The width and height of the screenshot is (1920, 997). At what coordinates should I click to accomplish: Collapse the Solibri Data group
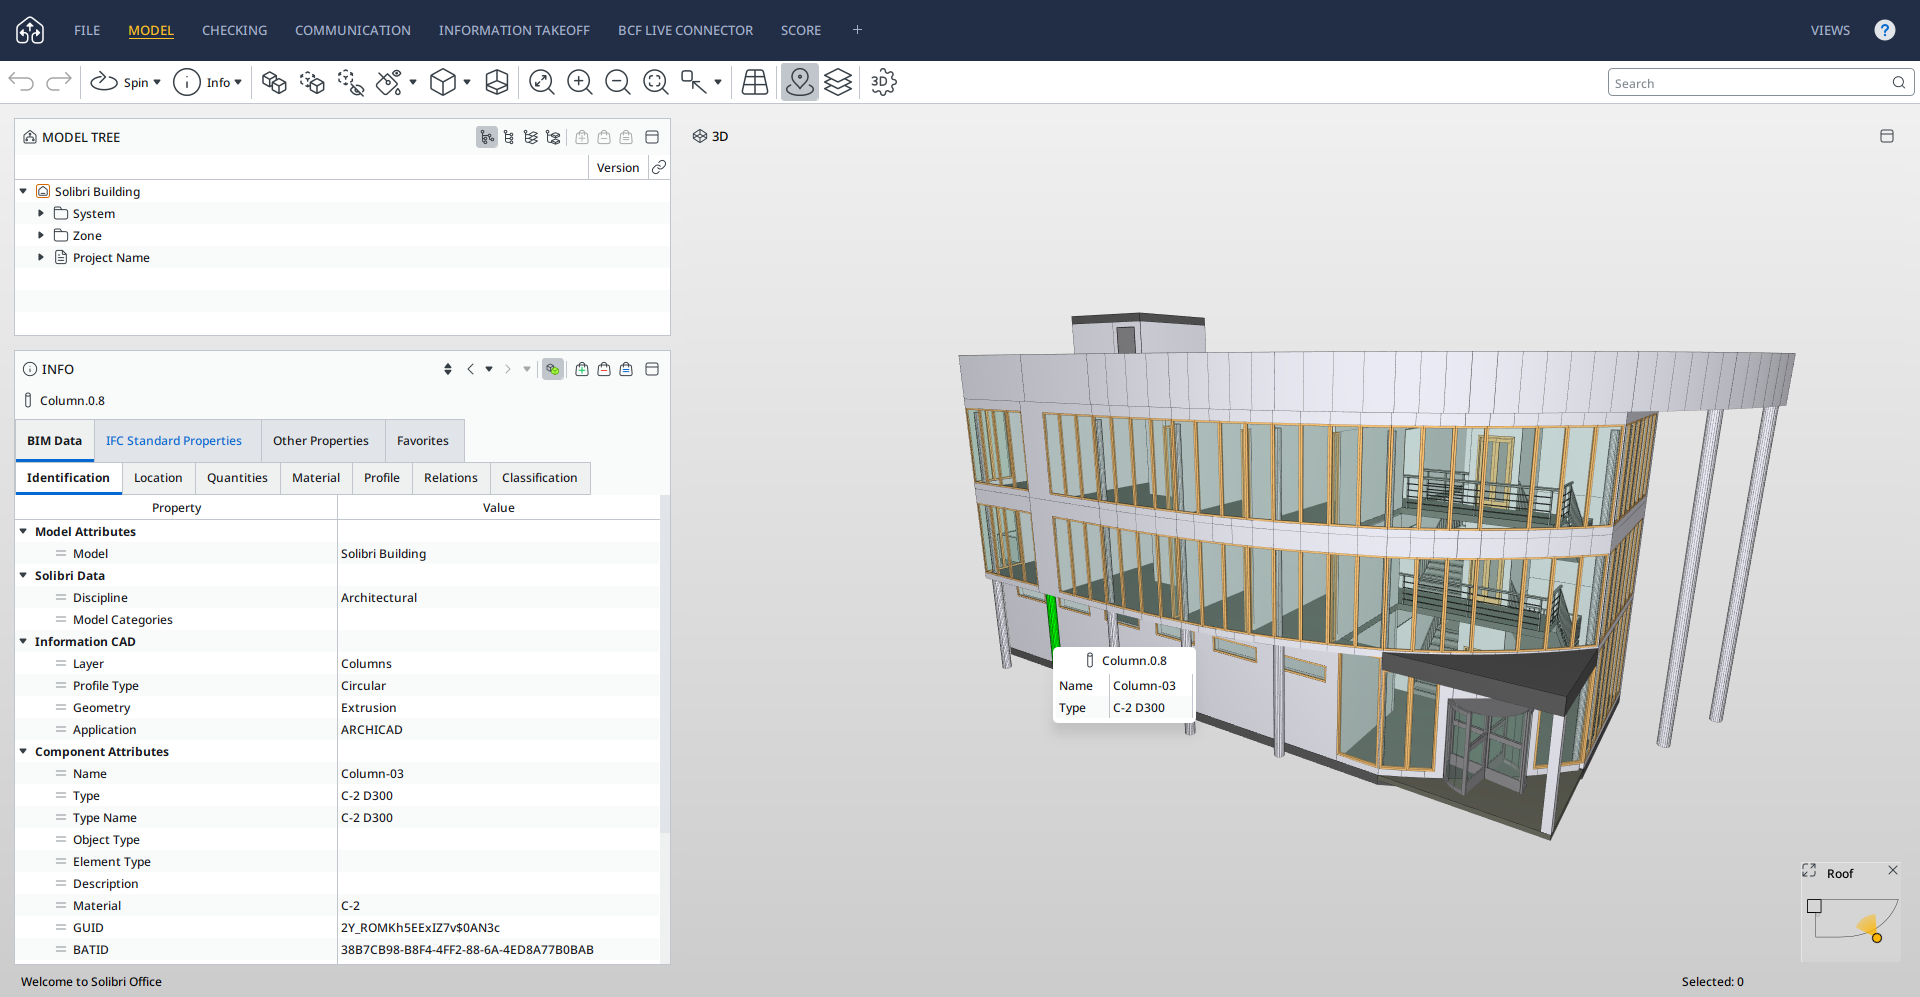(23, 575)
